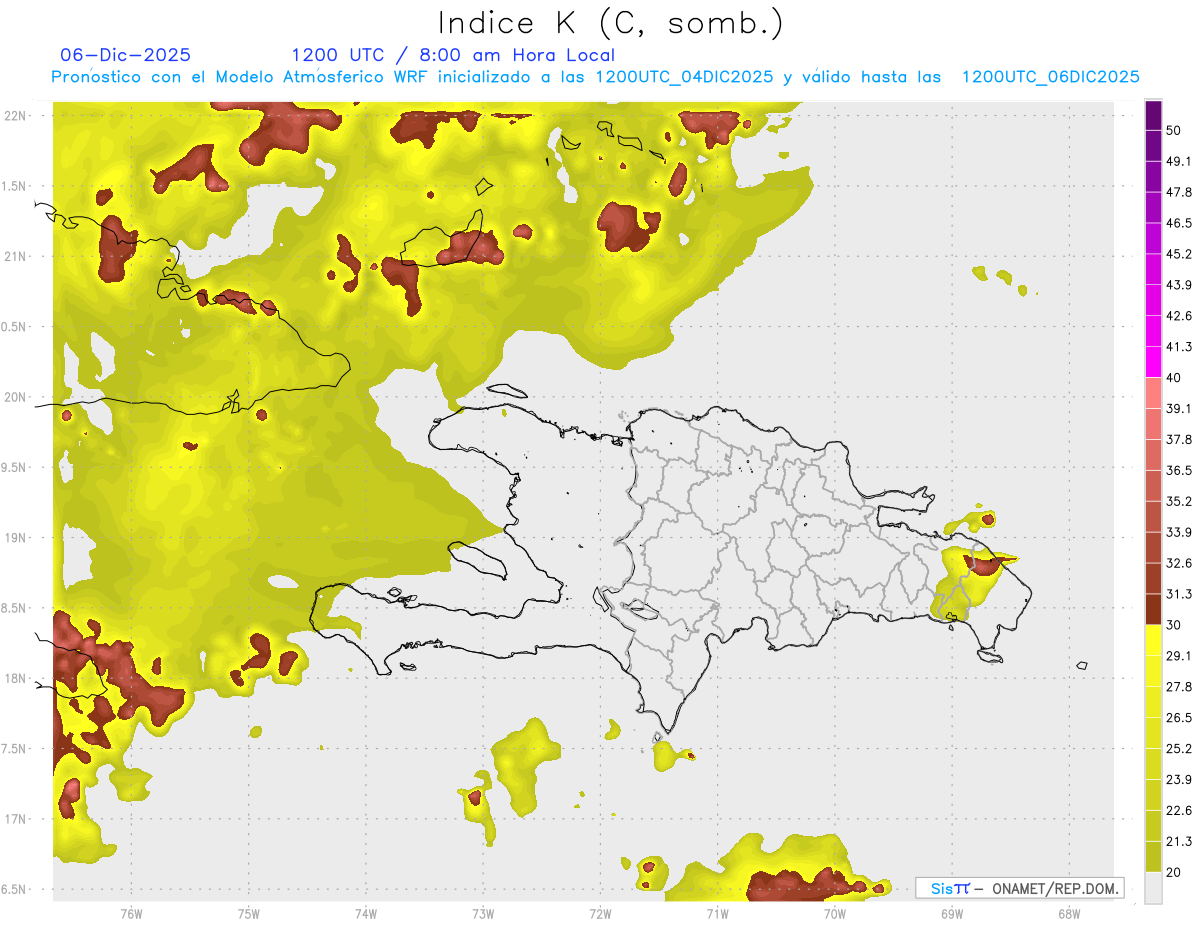Click the colorbar value "30"
The height and width of the screenshot is (927, 1200).
point(1174,625)
